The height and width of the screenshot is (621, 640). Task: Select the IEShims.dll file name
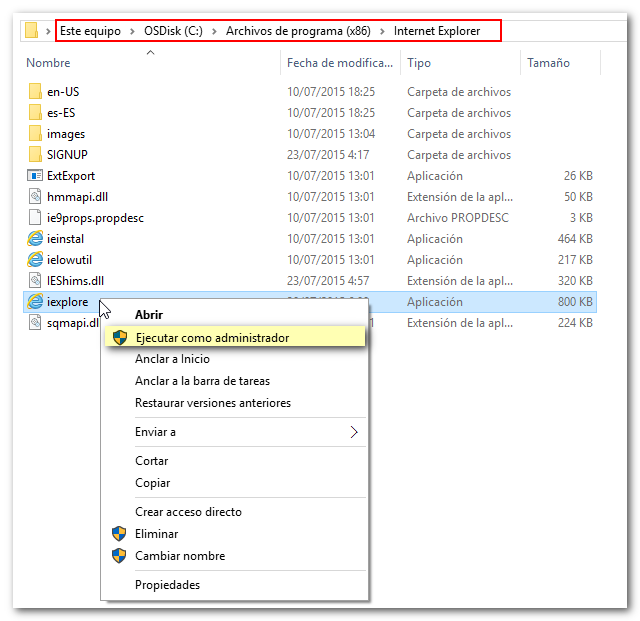pos(75,281)
